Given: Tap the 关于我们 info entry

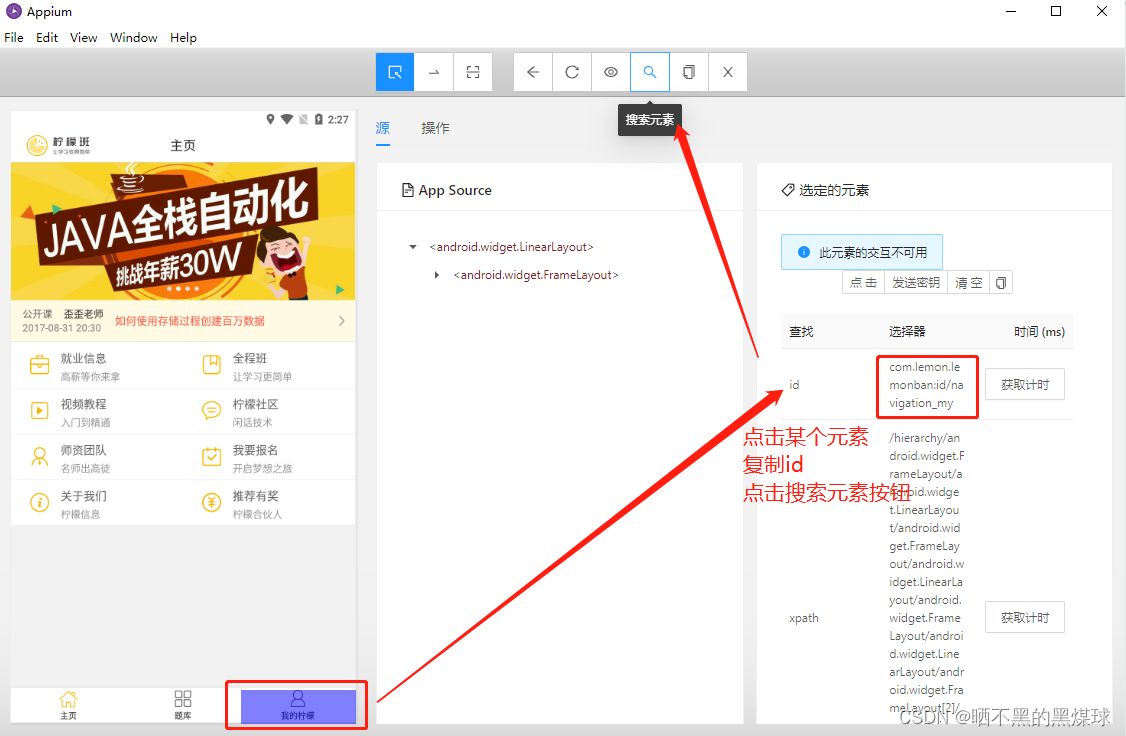Looking at the screenshot, I should pos(97,504).
